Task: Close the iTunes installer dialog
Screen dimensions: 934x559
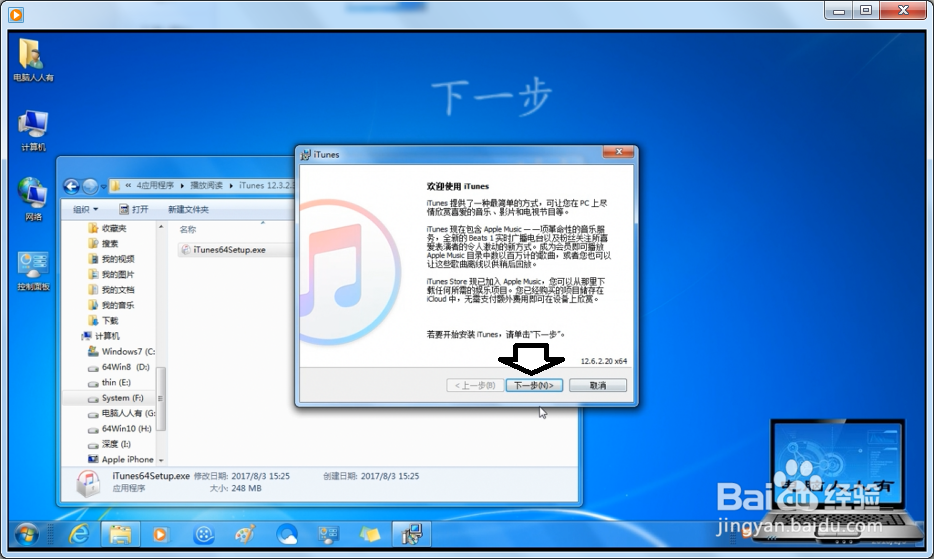Action: tap(618, 152)
